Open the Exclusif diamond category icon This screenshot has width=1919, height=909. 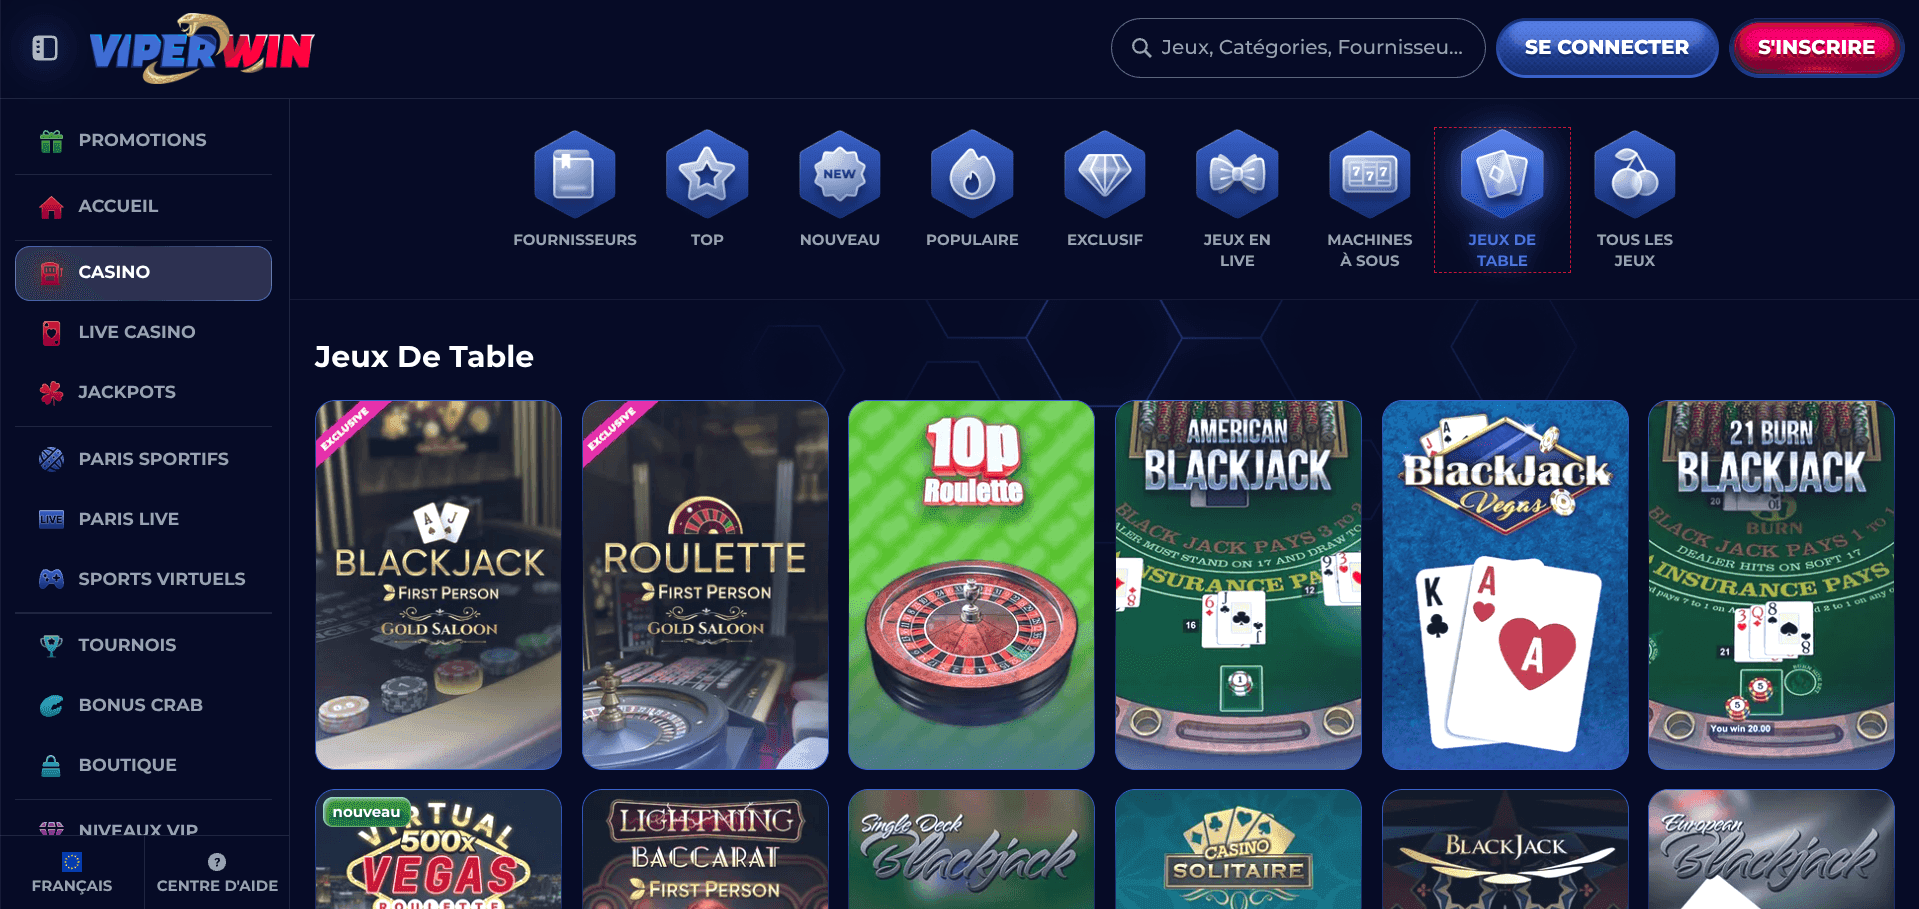point(1104,175)
